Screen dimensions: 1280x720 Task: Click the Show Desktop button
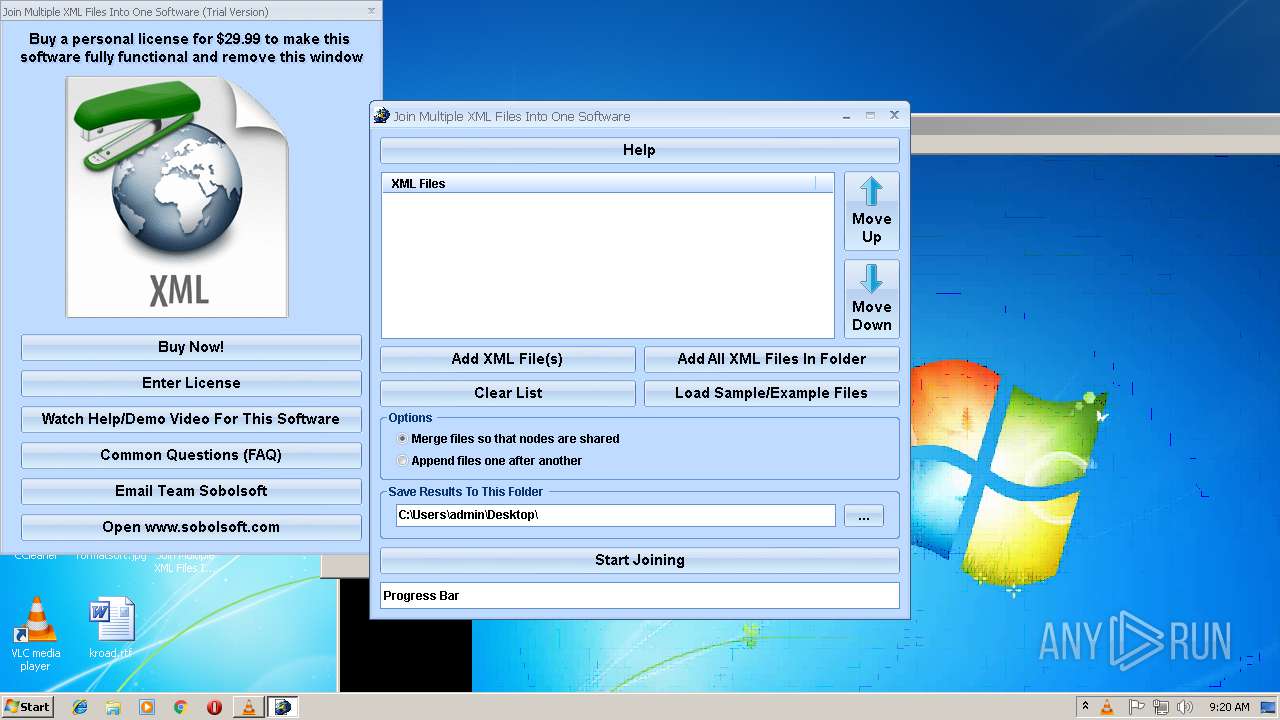tap(1270, 707)
